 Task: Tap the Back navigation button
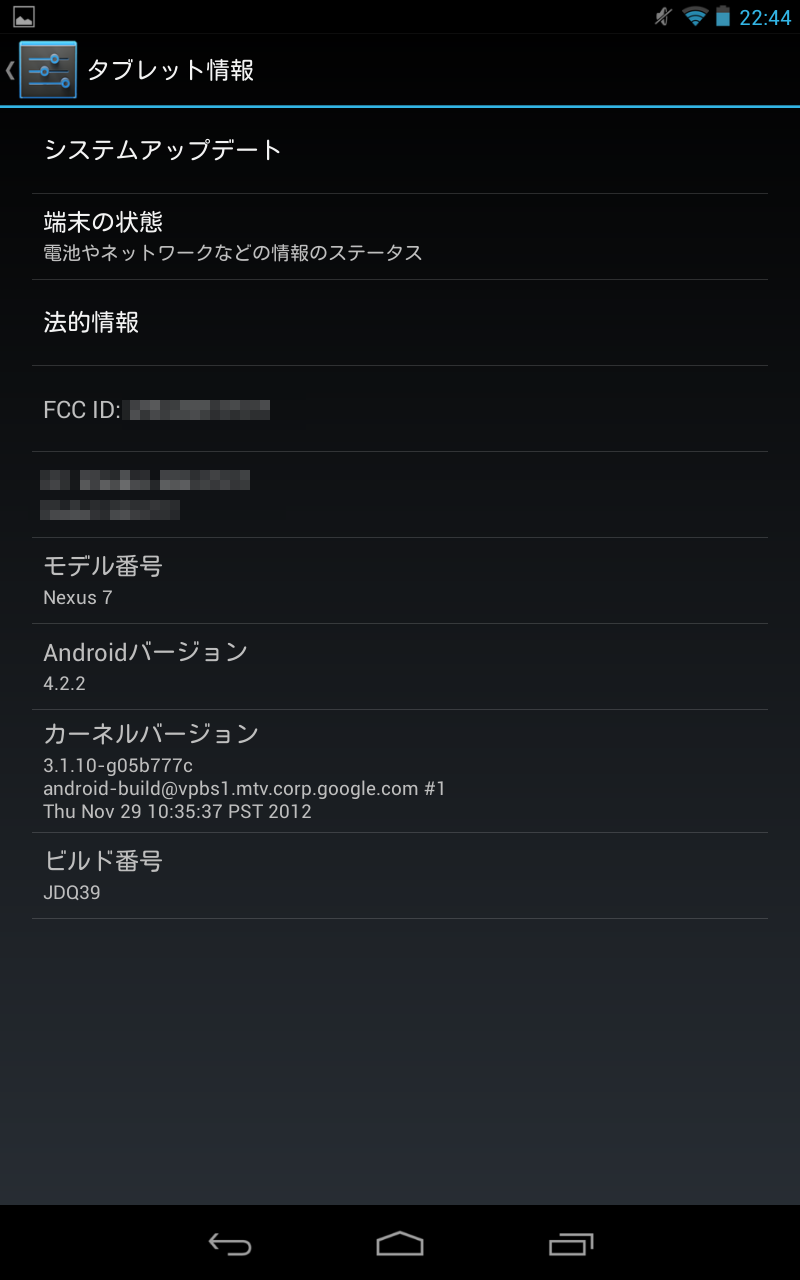tap(230, 1243)
